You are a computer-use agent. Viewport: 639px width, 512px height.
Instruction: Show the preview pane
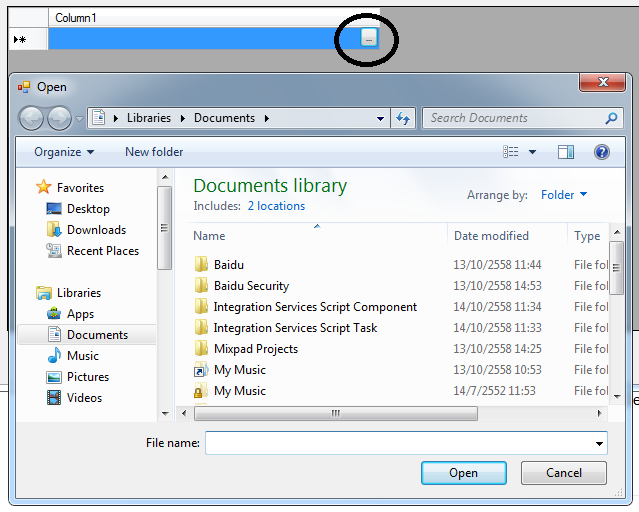pos(566,152)
